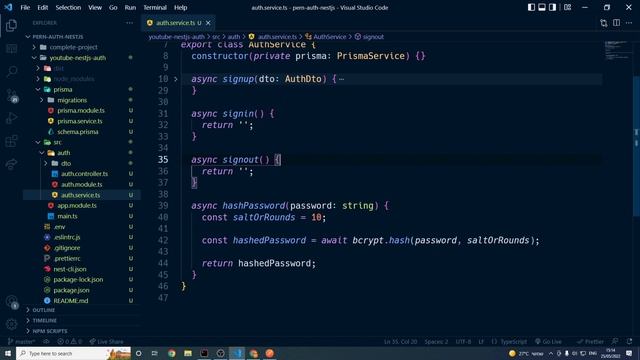Expand the dto folder

(x=82, y=163)
